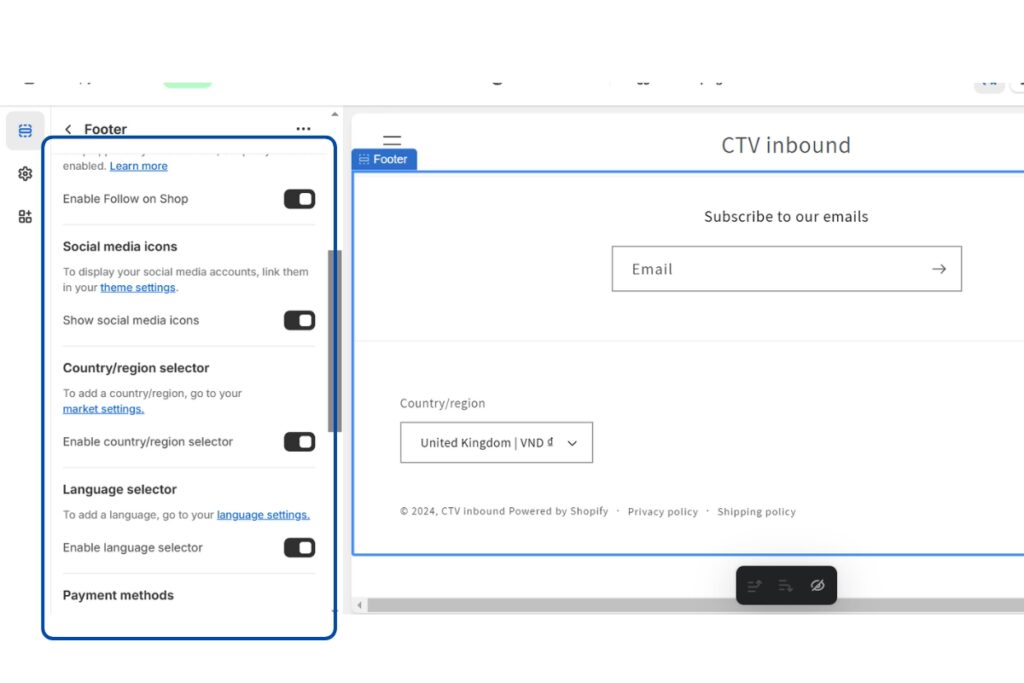Move section down in floating toolbar
Screen dimensions: 1024x683
[785, 586]
